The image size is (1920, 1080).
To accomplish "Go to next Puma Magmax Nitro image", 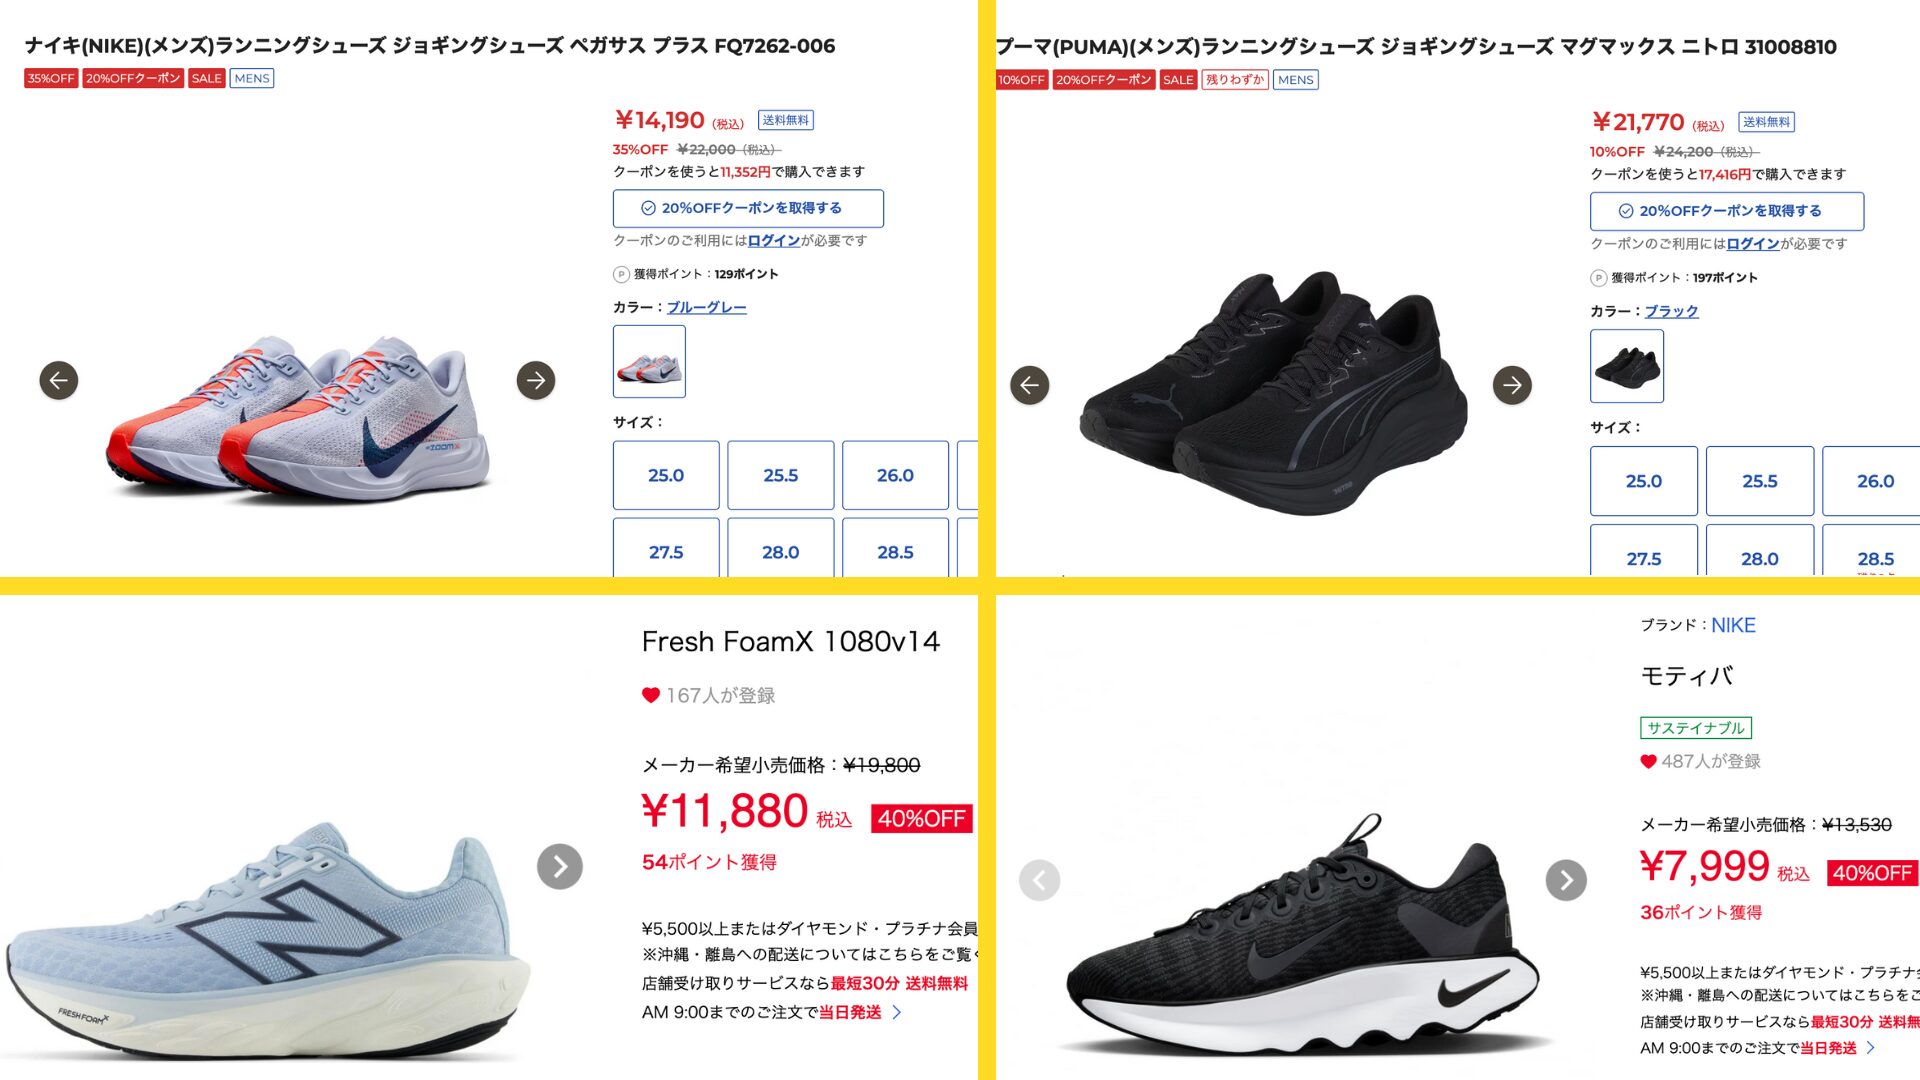I will [x=1512, y=385].
